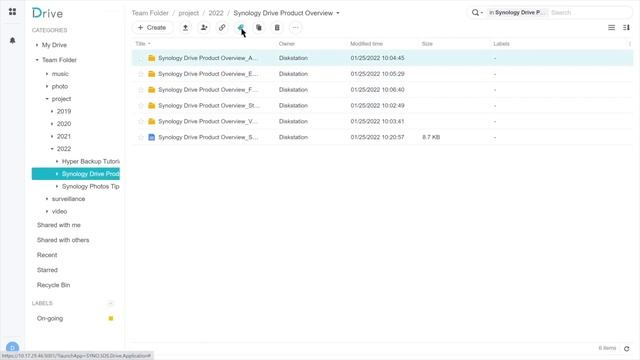The image size is (640, 360).
Task: Open the column options vertical dots
Action: 630,44
